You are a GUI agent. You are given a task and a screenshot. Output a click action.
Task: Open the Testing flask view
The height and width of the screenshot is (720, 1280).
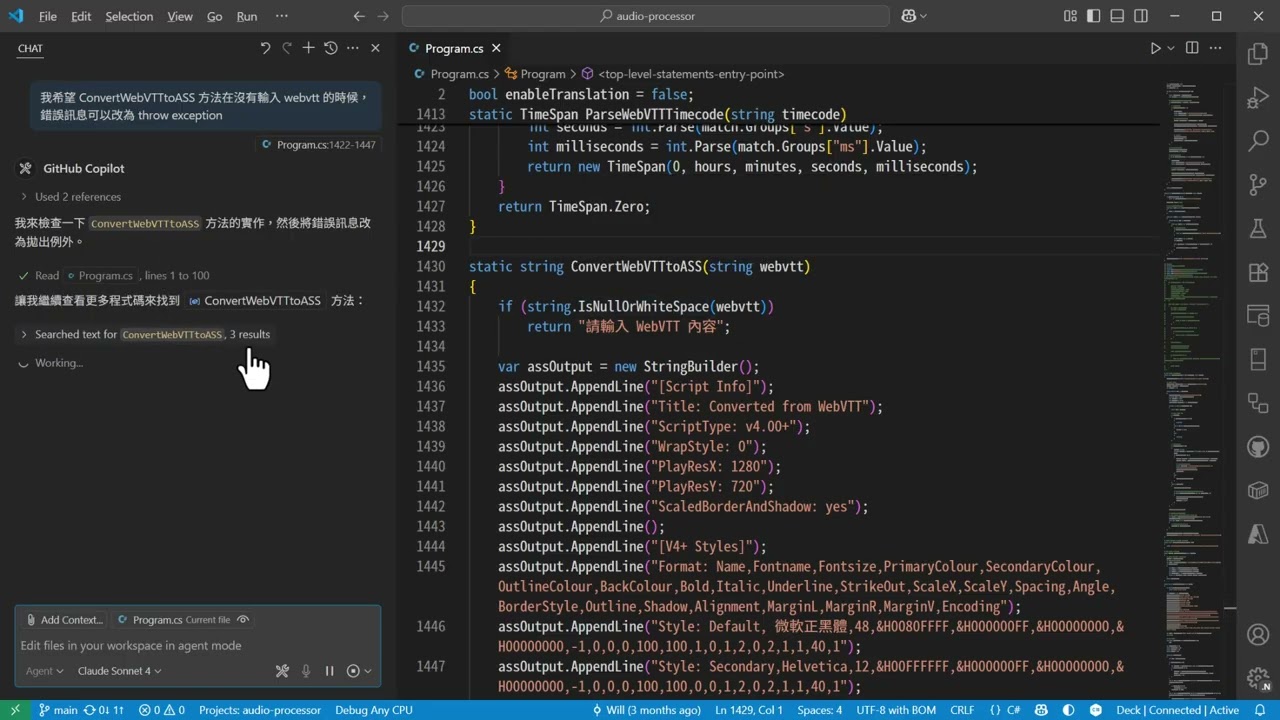coord(1258,229)
